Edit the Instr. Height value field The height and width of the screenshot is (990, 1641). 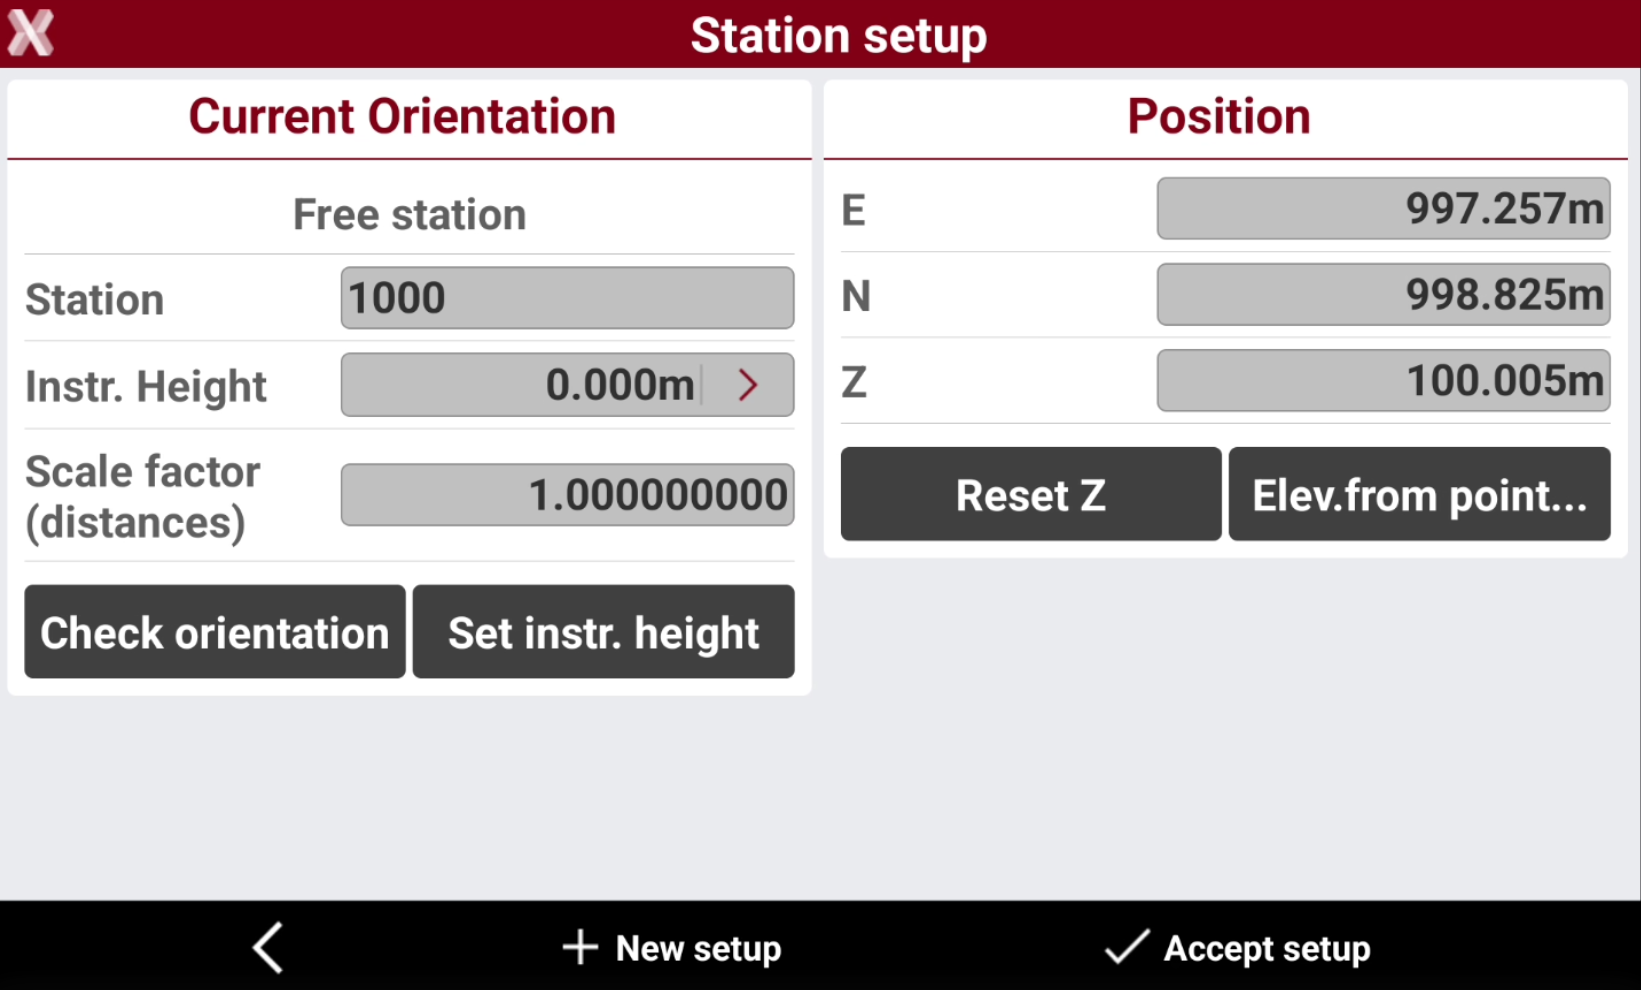(521, 385)
